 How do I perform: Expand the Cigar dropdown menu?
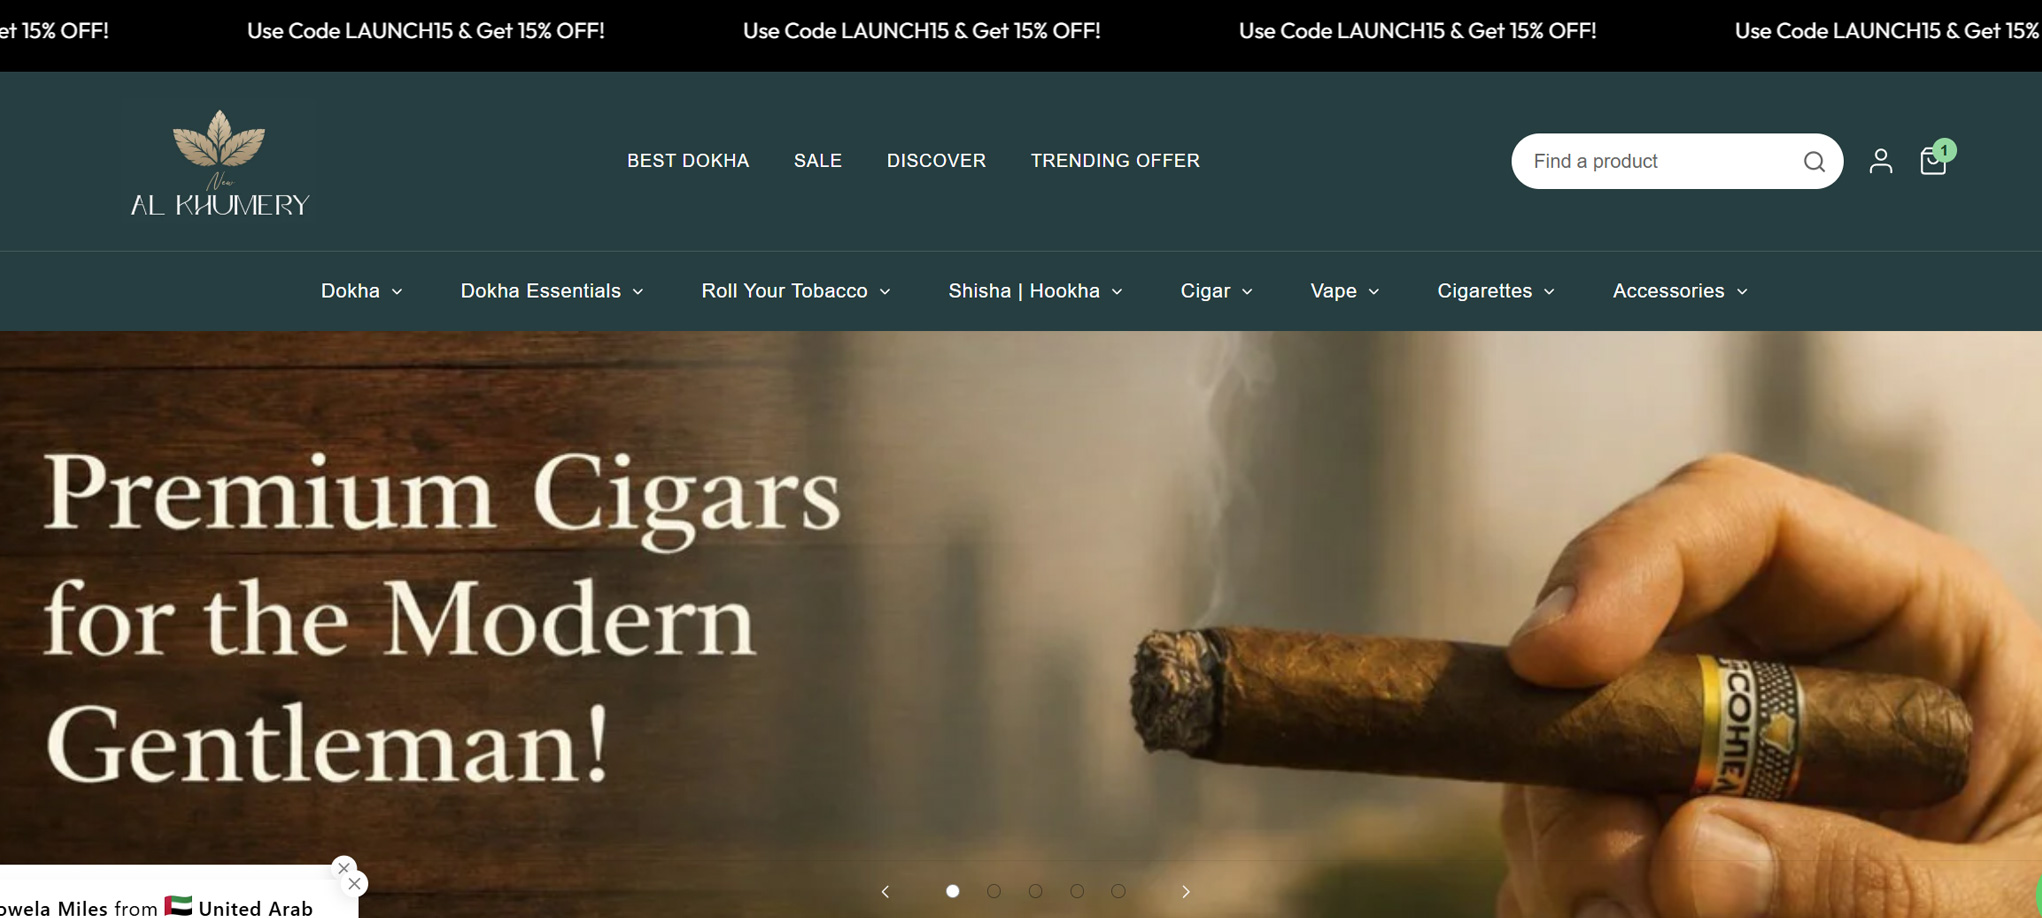tap(1216, 291)
